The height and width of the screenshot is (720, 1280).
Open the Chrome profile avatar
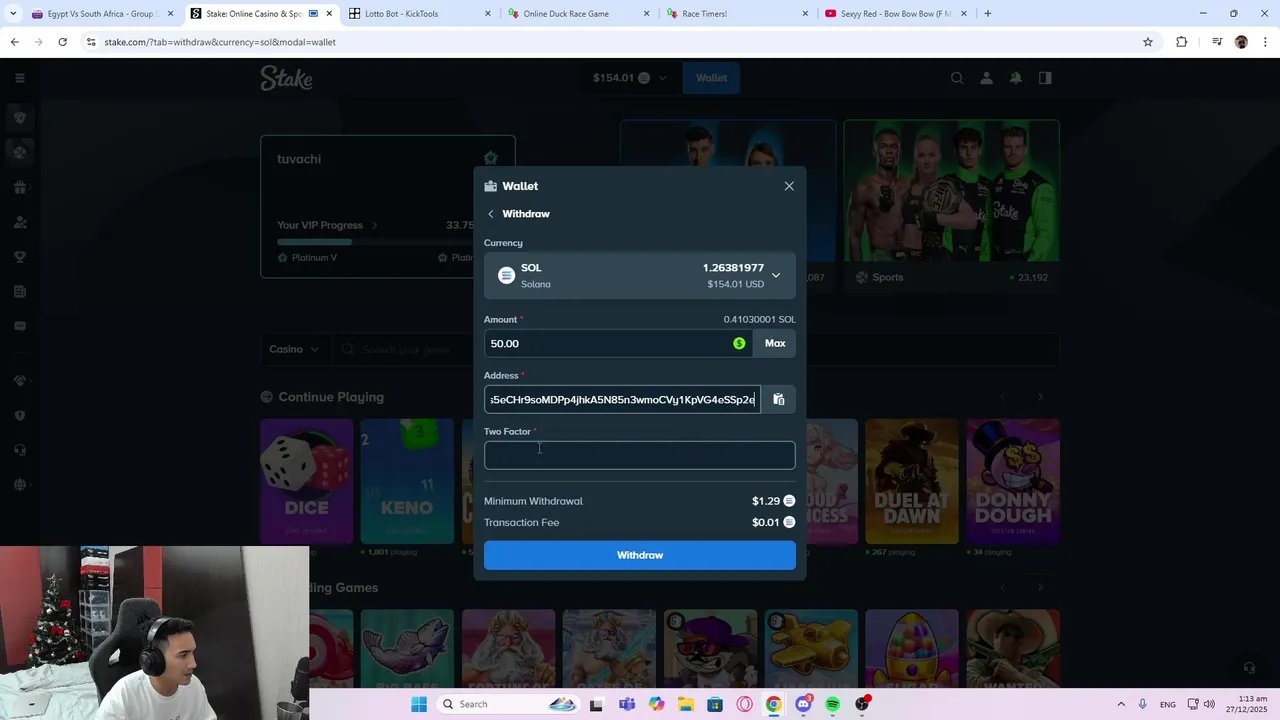1242,42
